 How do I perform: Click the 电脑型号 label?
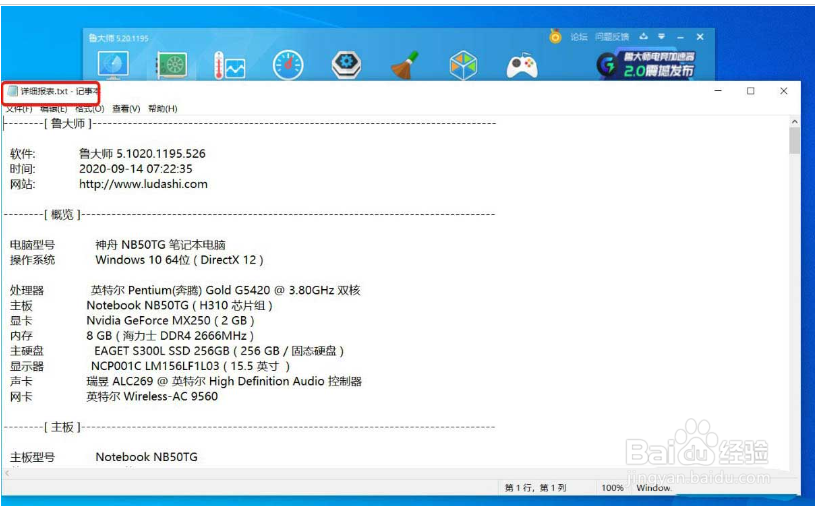click(32, 245)
